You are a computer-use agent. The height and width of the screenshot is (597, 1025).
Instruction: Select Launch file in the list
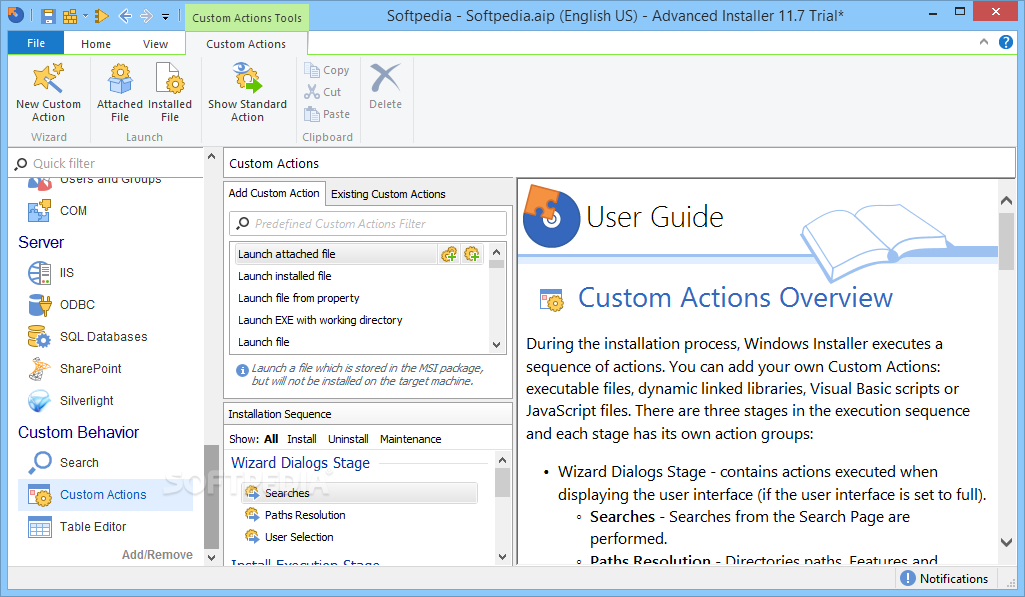coord(263,342)
